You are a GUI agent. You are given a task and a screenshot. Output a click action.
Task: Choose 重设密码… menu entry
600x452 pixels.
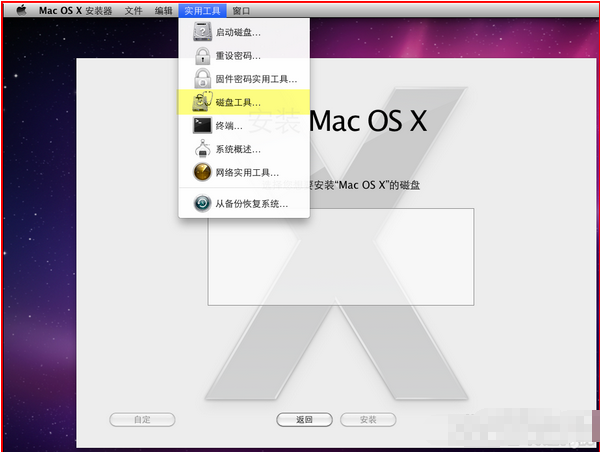tap(244, 55)
